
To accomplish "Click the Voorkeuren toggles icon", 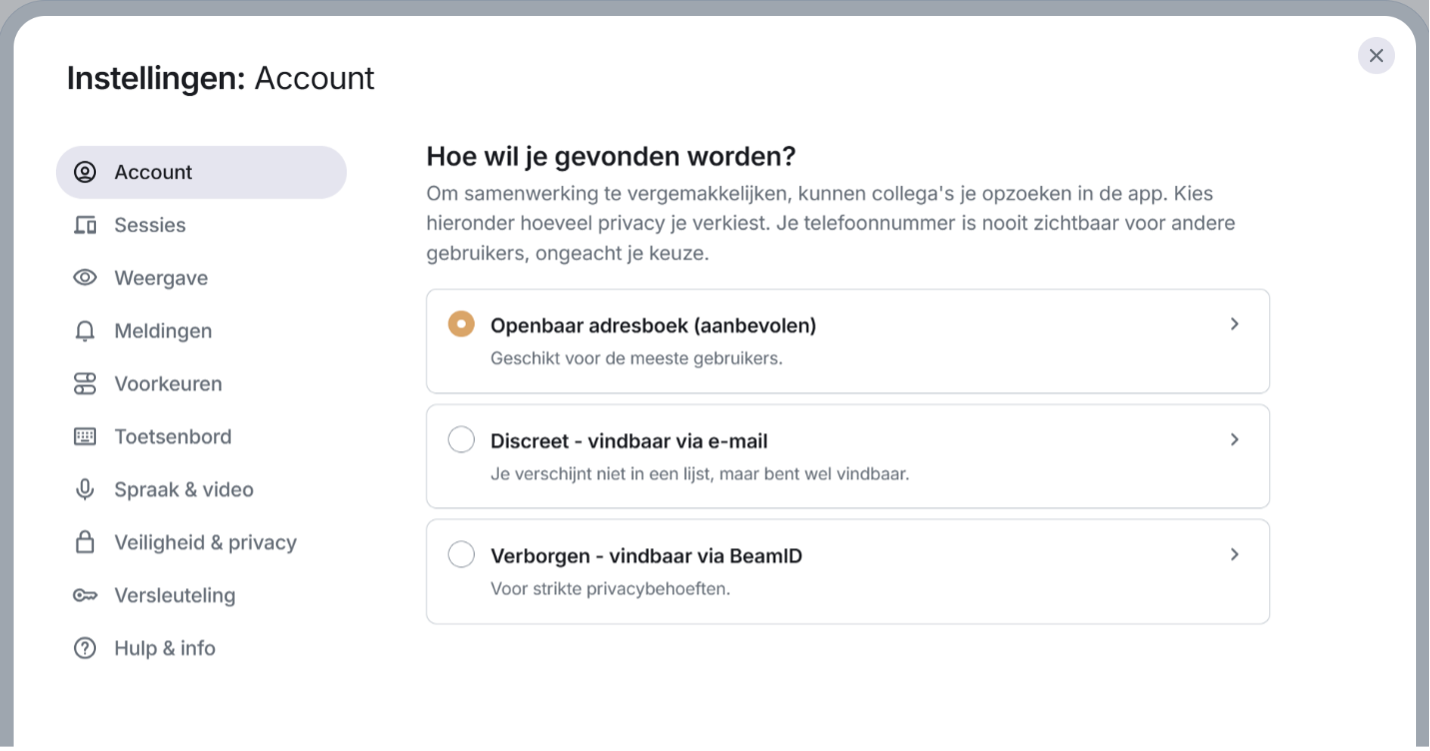I will tap(85, 384).
